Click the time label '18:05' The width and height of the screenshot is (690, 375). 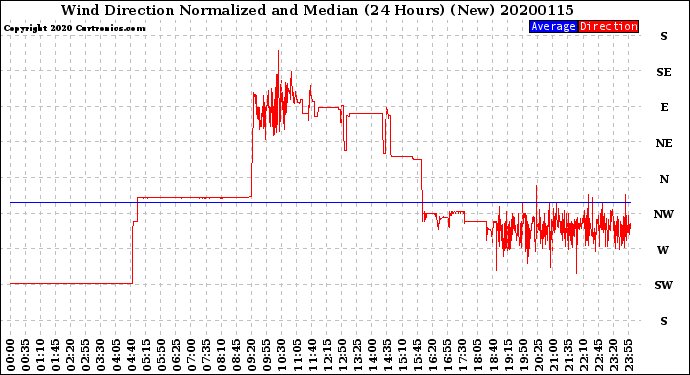click(x=477, y=355)
